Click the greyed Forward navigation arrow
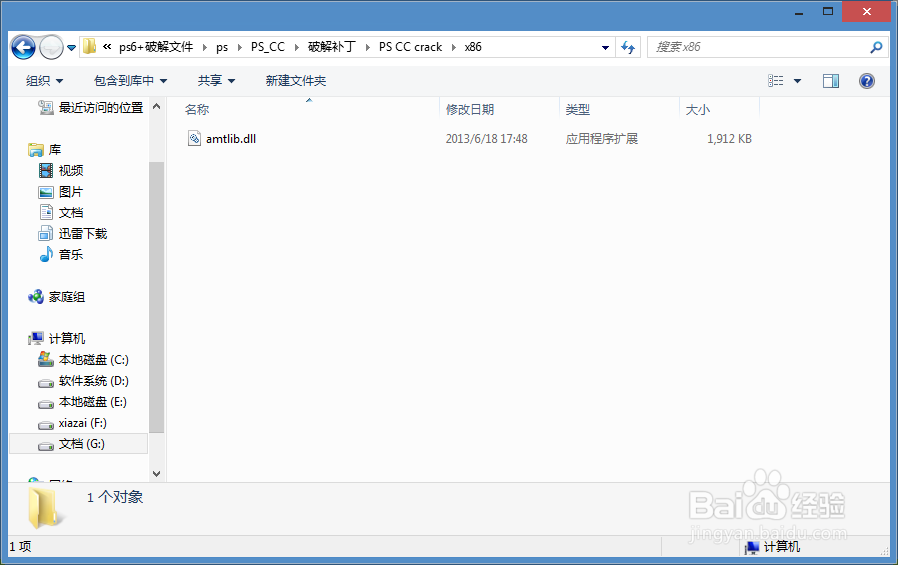Viewport: 898px width, 565px height. tap(51, 47)
